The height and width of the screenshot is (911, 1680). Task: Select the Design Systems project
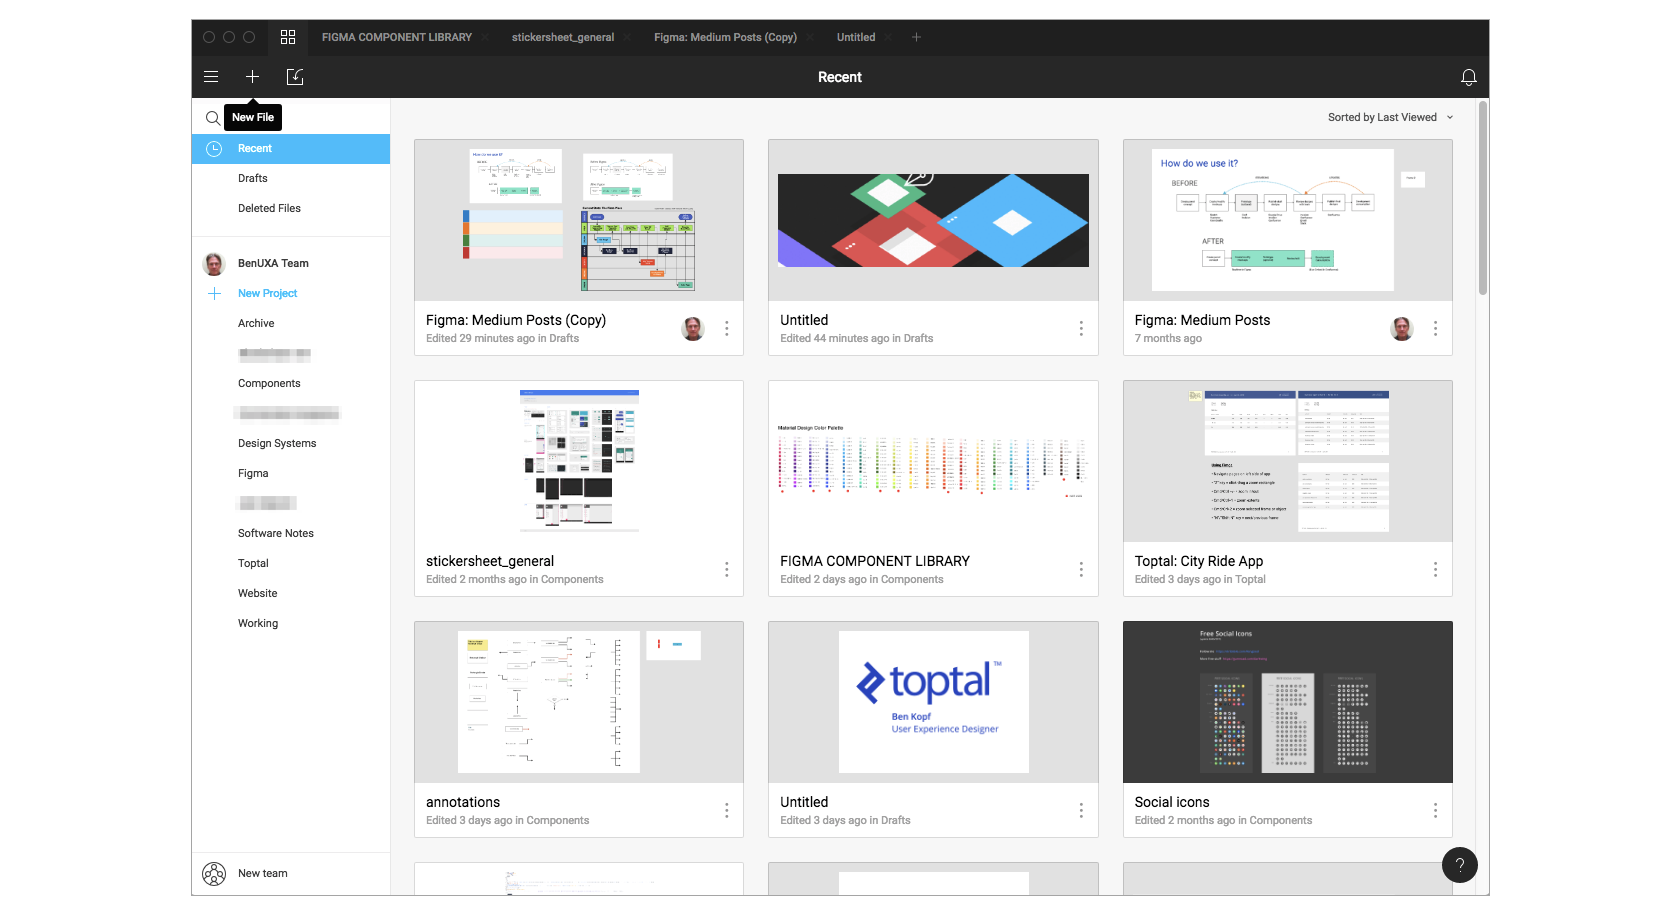click(277, 443)
